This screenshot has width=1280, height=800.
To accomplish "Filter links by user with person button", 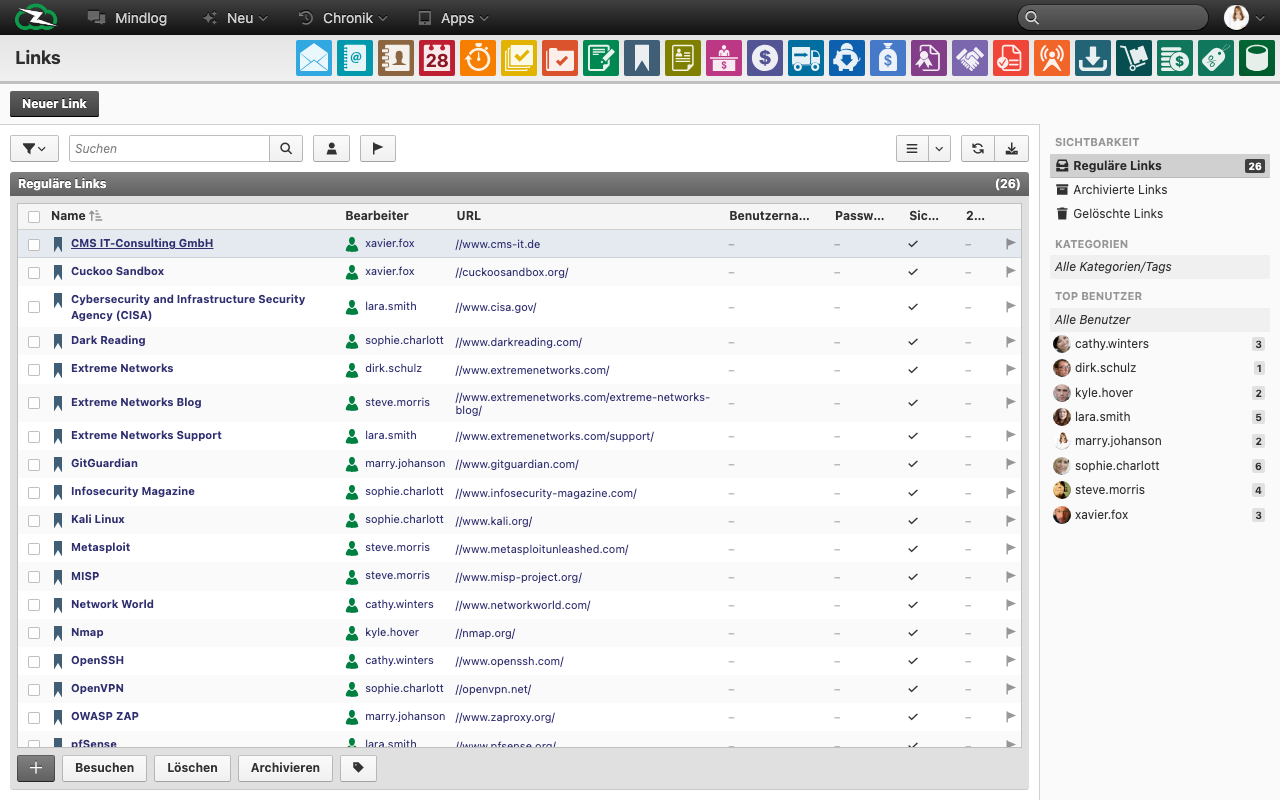I will (331, 148).
